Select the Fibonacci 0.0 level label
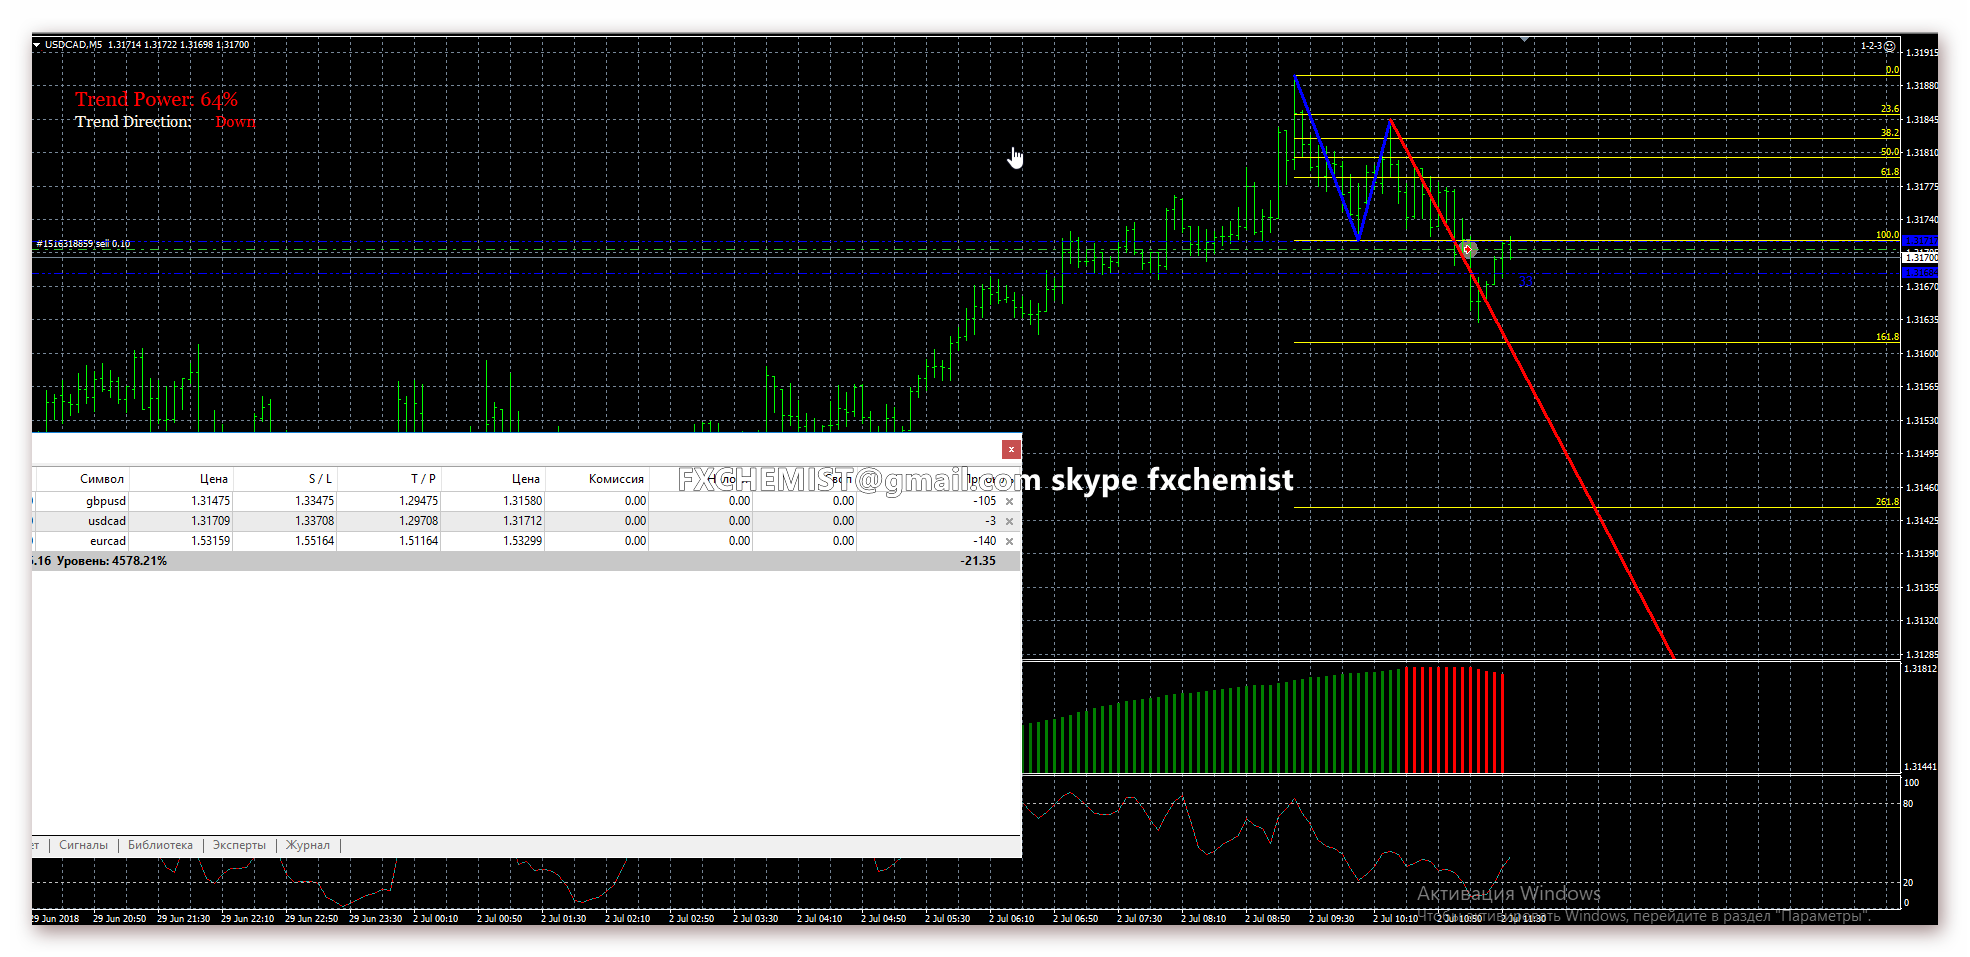This screenshot has height=957, width=1970. pyautogui.click(x=1892, y=70)
